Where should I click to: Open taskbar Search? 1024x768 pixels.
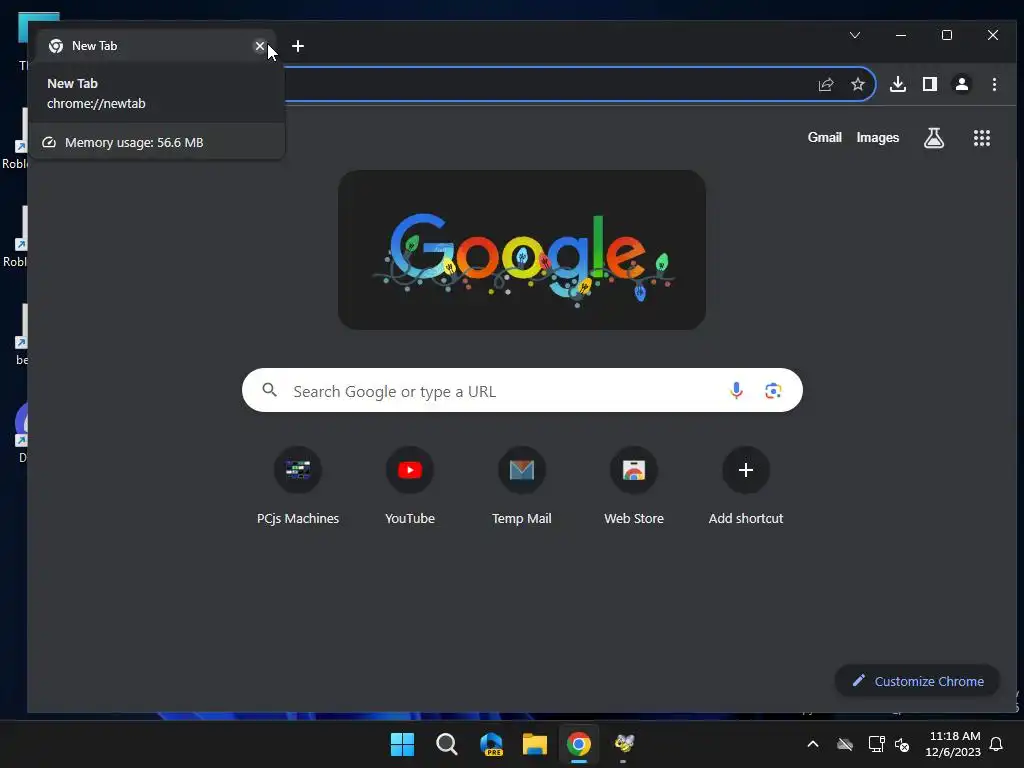click(x=447, y=744)
